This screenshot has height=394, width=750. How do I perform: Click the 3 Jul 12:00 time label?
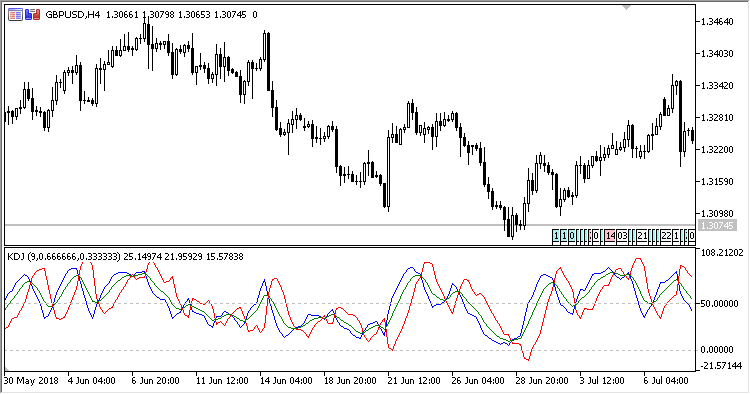[602, 381]
